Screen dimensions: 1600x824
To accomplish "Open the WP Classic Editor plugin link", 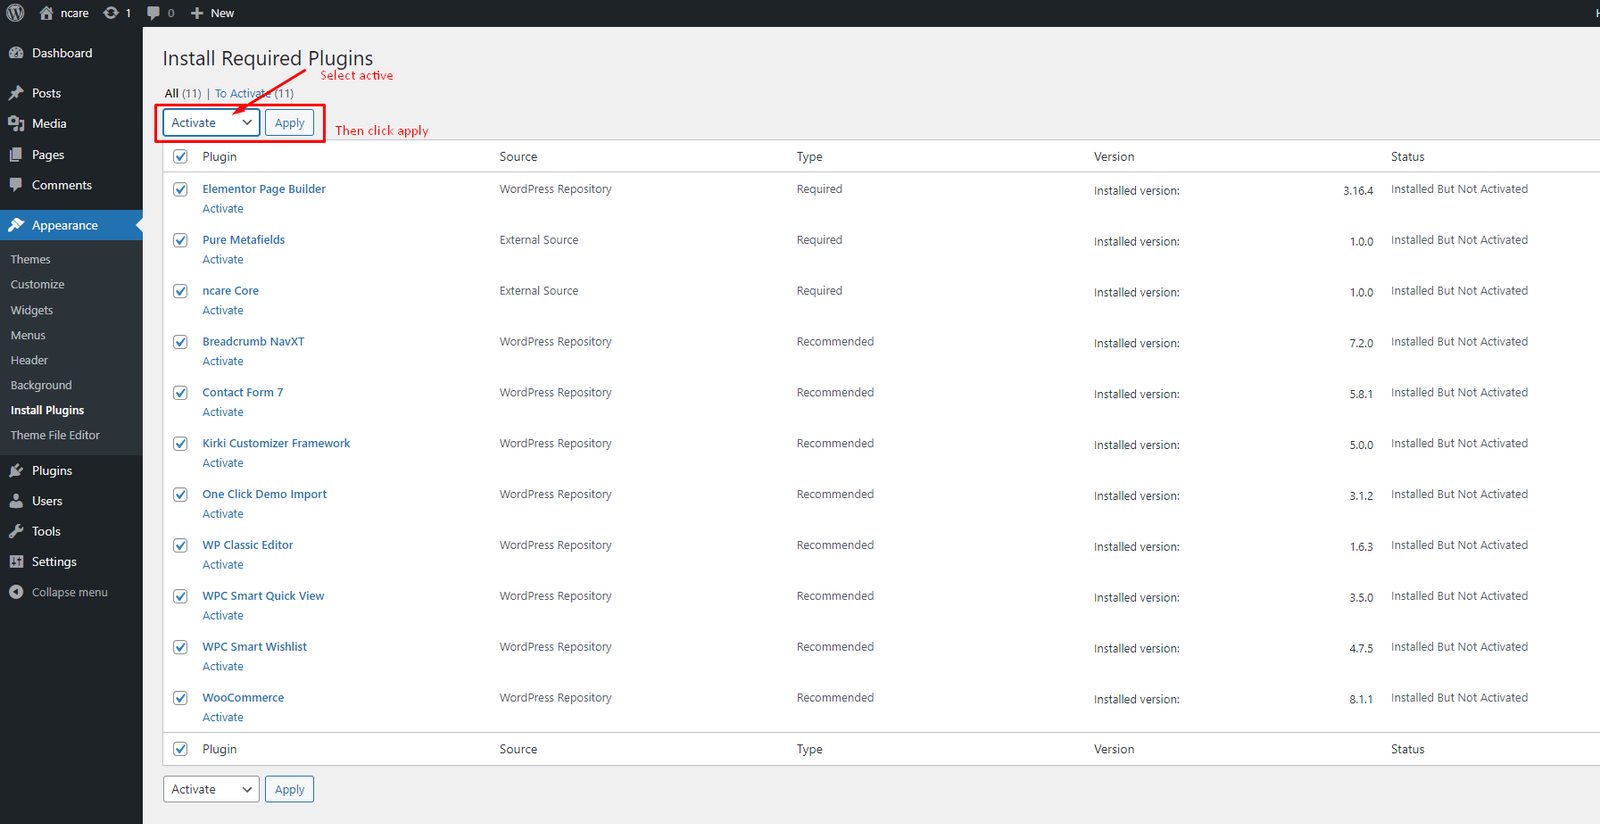I will coord(247,545).
